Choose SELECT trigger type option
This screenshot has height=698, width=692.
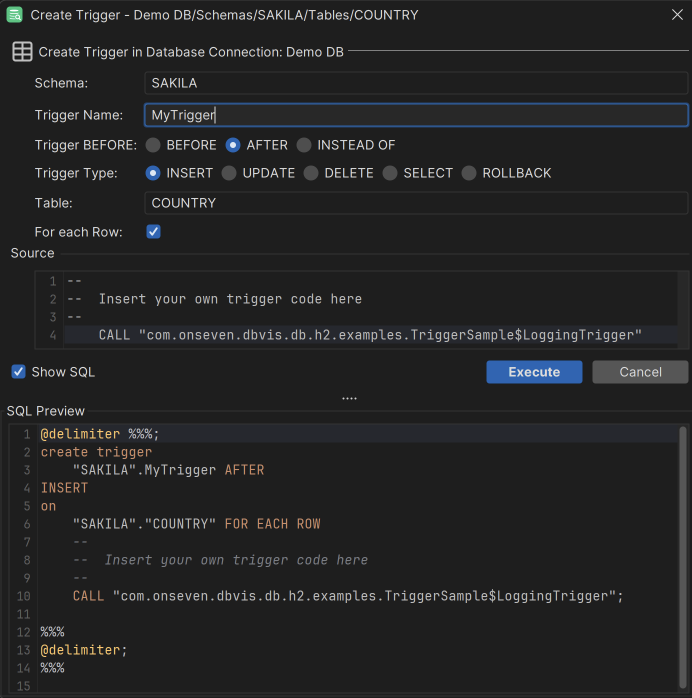[390, 173]
